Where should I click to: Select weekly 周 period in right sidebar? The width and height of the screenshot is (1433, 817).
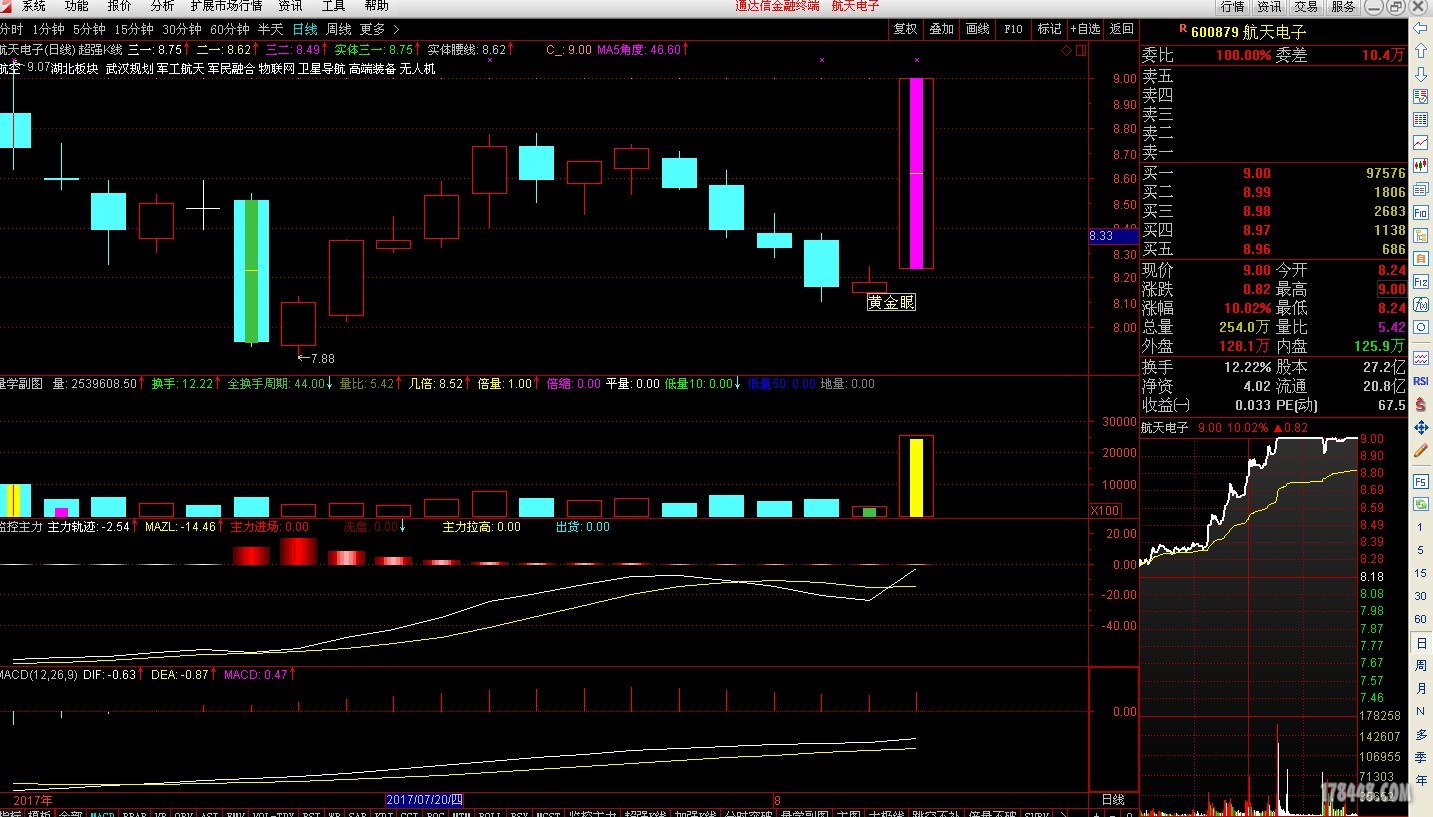coord(1421,665)
